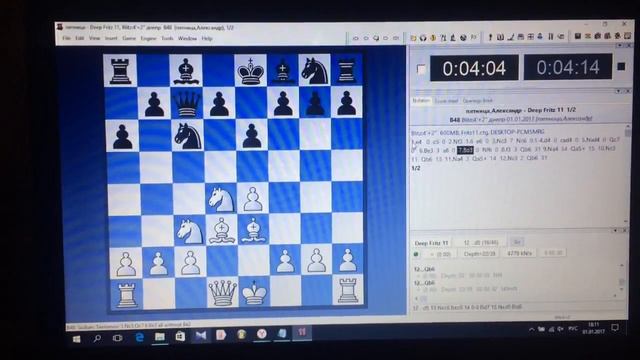Open the File menu
640x360 pixels.
click(x=66, y=38)
